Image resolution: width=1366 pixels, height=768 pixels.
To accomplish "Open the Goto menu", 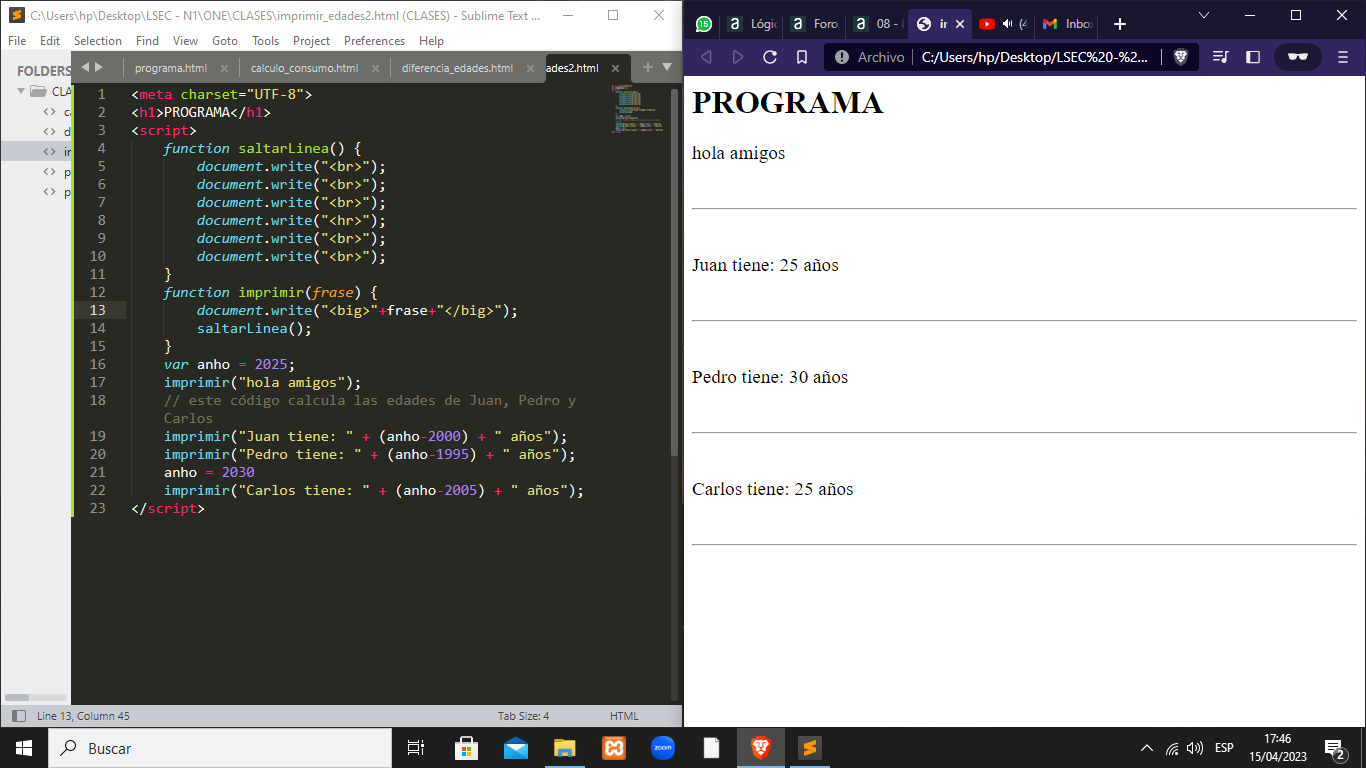I will (x=225, y=41).
